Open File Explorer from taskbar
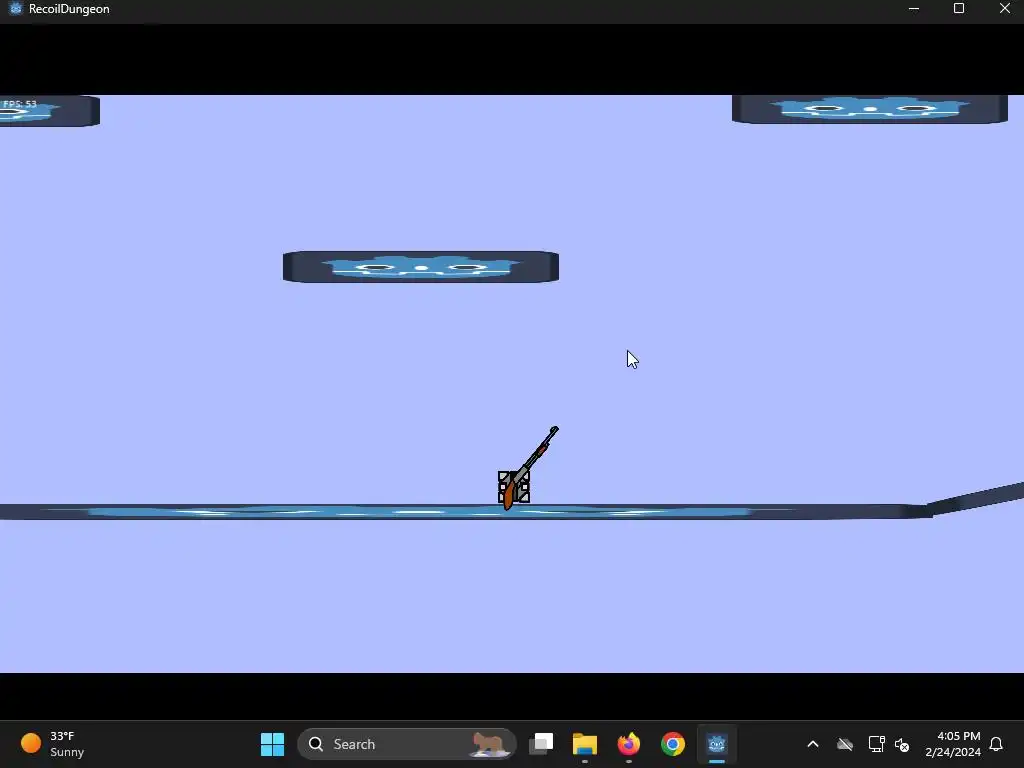This screenshot has height=768, width=1024. point(584,744)
